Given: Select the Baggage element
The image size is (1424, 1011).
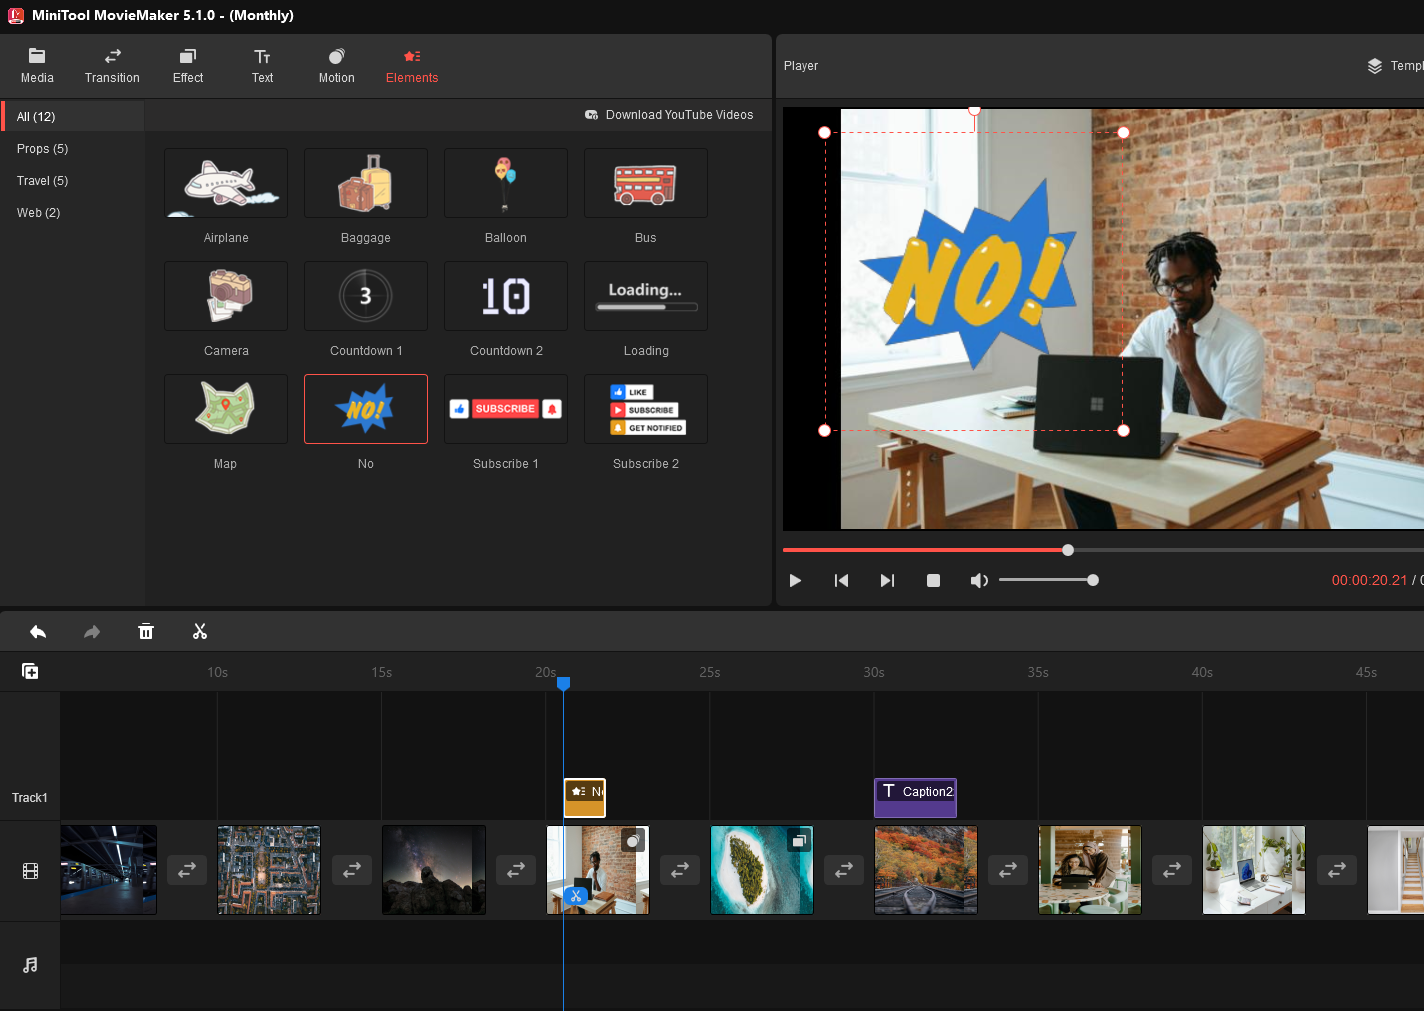Looking at the screenshot, I should [x=366, y=183].
